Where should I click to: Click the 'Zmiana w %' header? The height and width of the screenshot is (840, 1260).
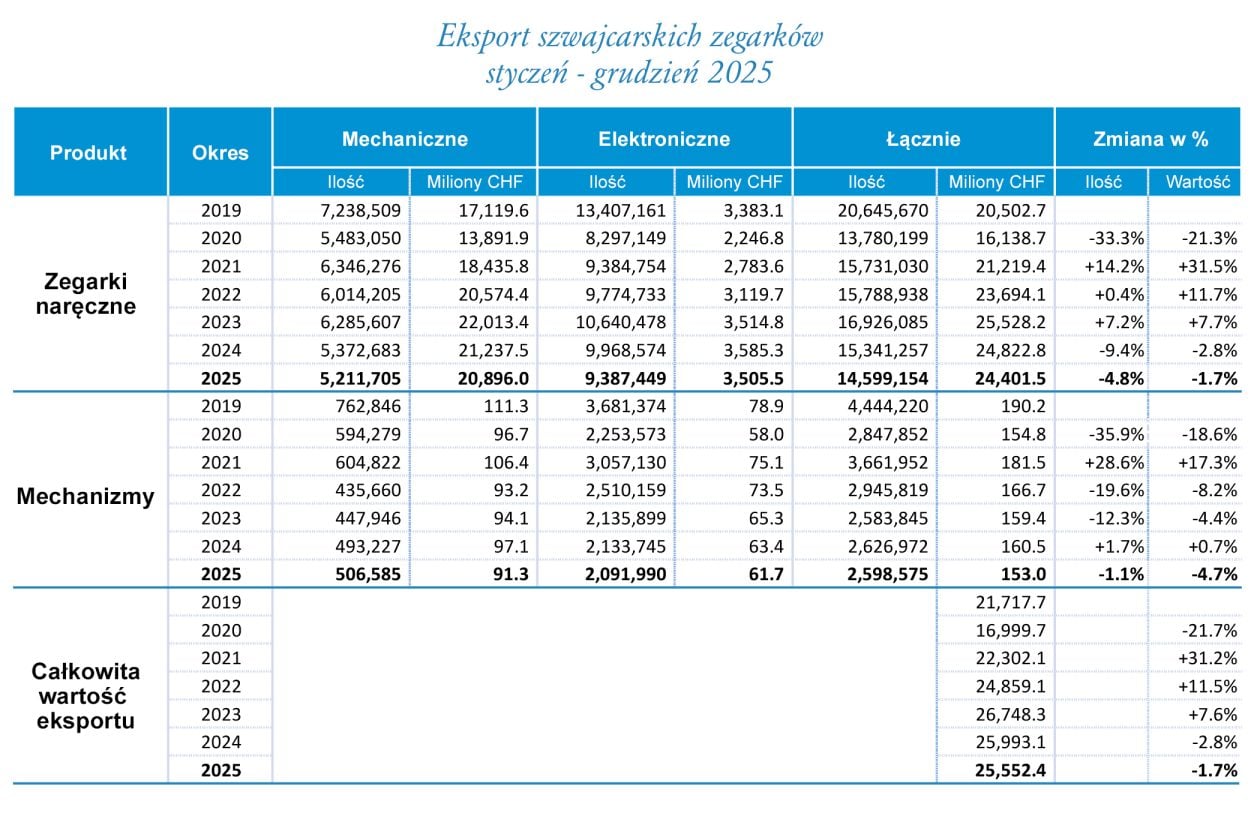coord(1150,139)
